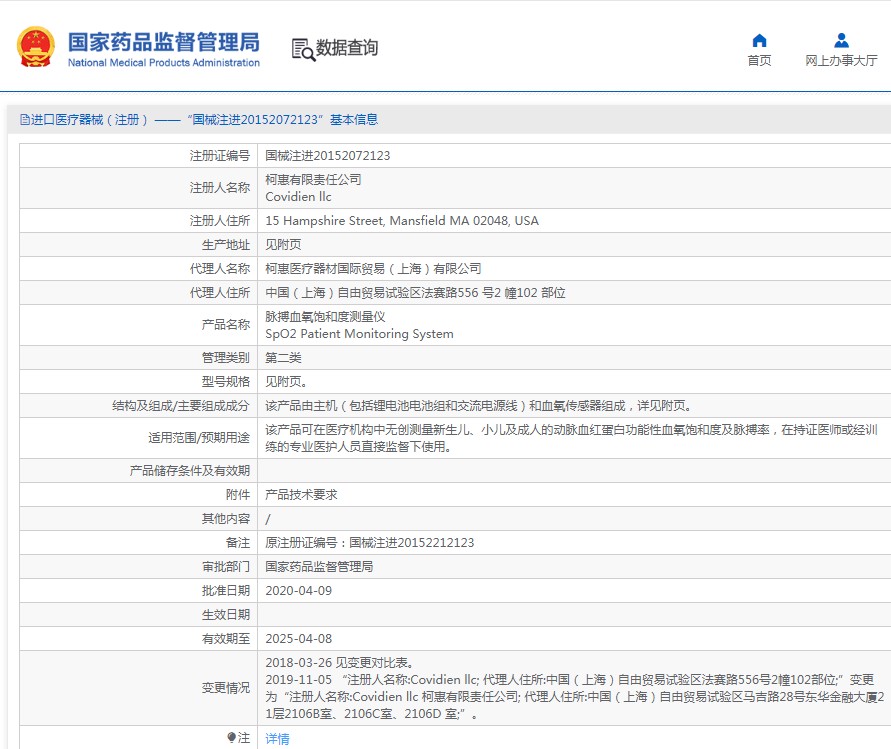Select 脉搏血氧饱和度测量仪 product name

point(326,317)
